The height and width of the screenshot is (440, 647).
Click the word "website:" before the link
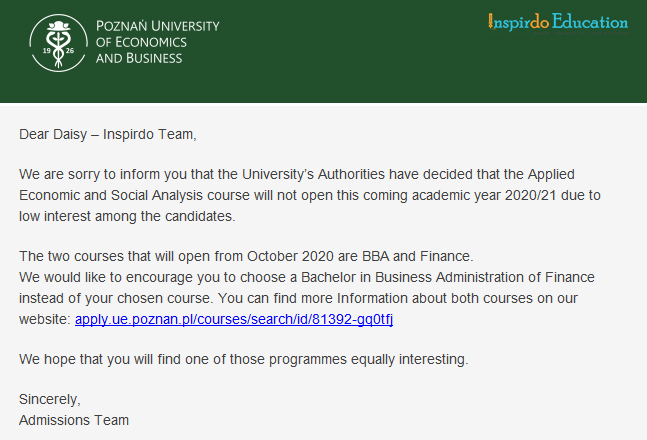coord(45,319)
